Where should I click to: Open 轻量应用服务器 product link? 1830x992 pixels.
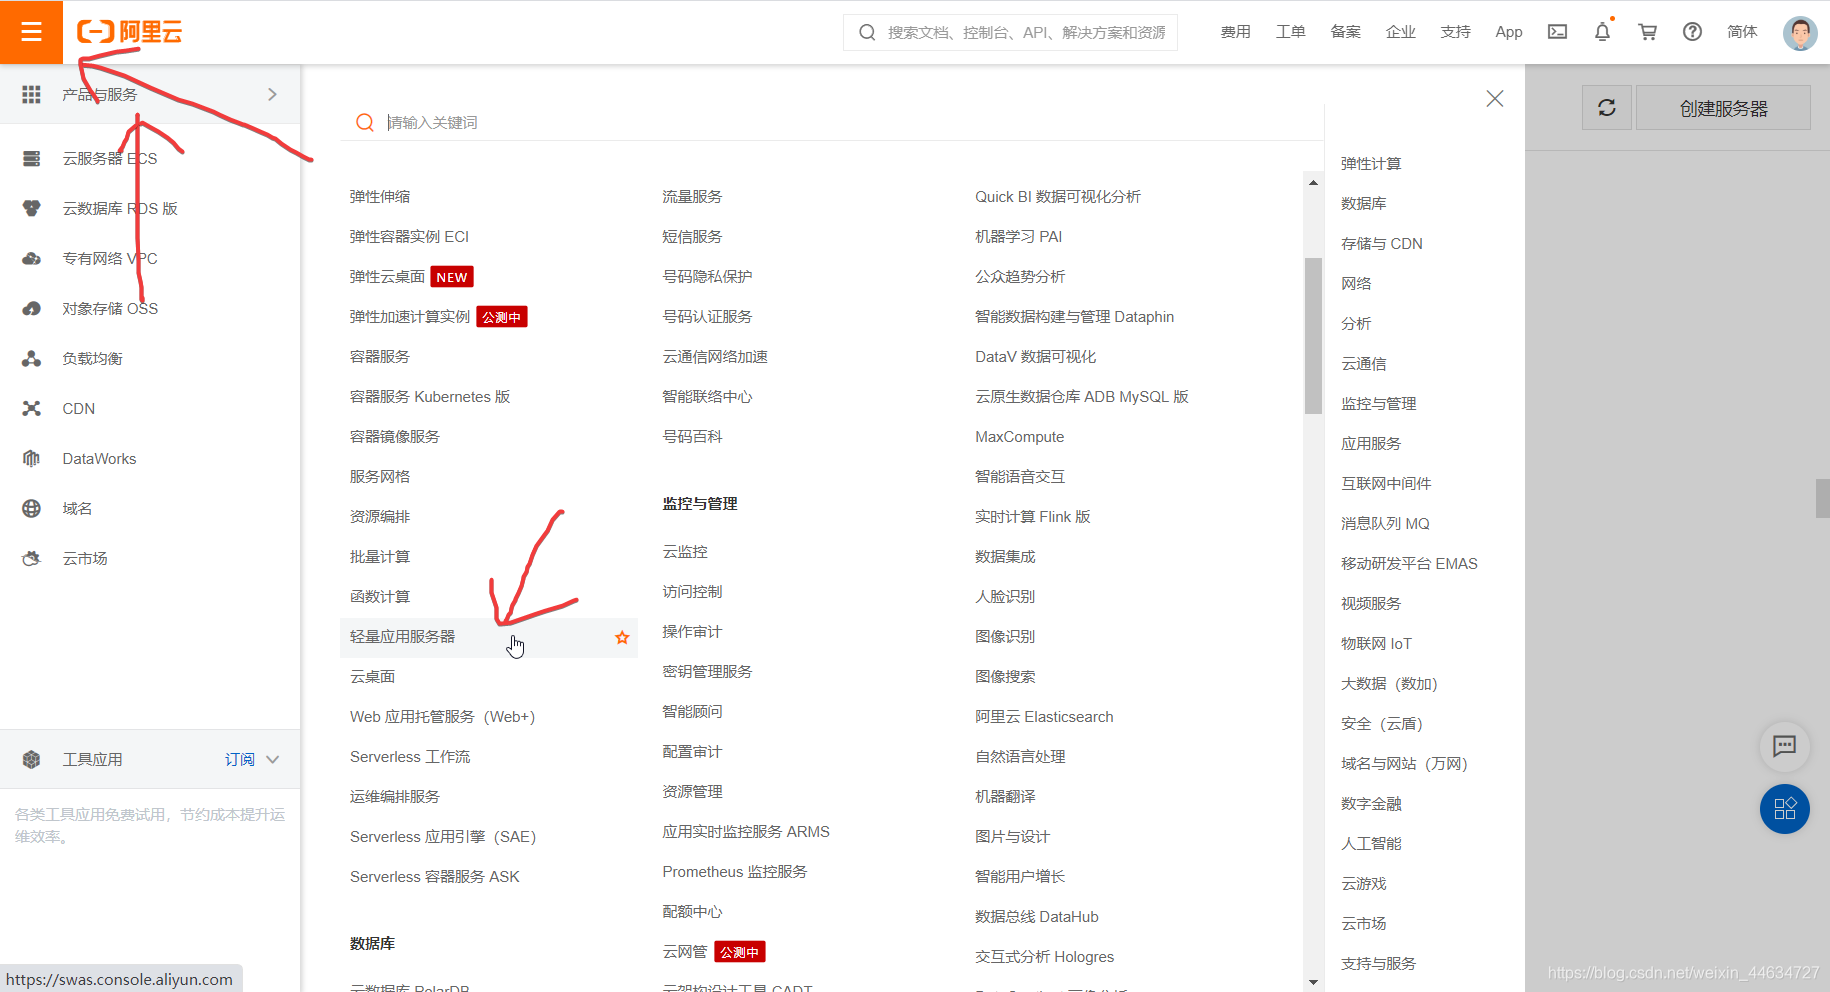point(402,637)
